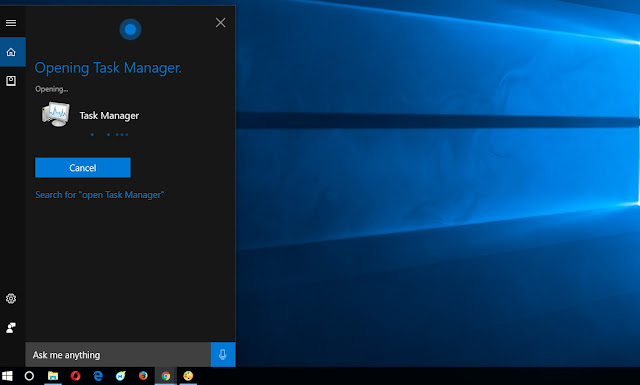Switch to Chrome on taskbar
This screenshot has height=385, width=640.
tap(166, 376)
